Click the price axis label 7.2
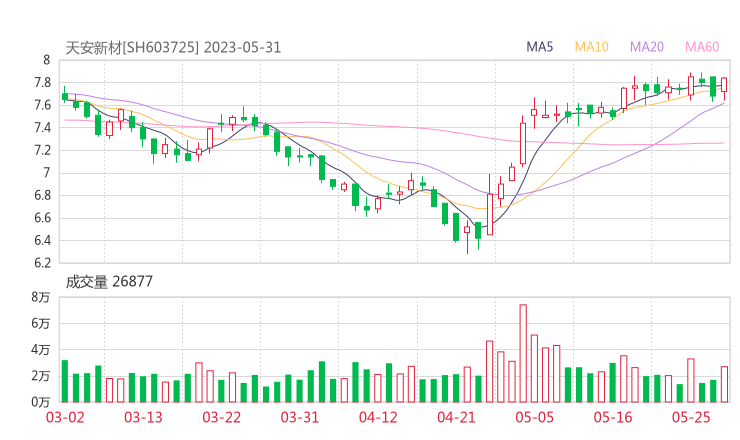This screenshot has width=740, height=440. pyautogui.click(x=42, y=150)
